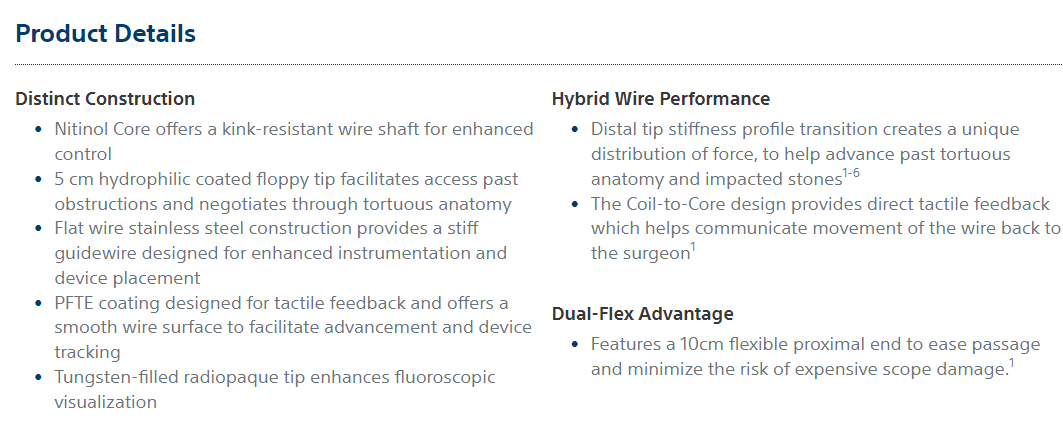The width and height of the screenshot is (1063, 431).
Task: Click the Coil-to-Core design bullet text
Action: pyautogui.click(x=825, y=228)
